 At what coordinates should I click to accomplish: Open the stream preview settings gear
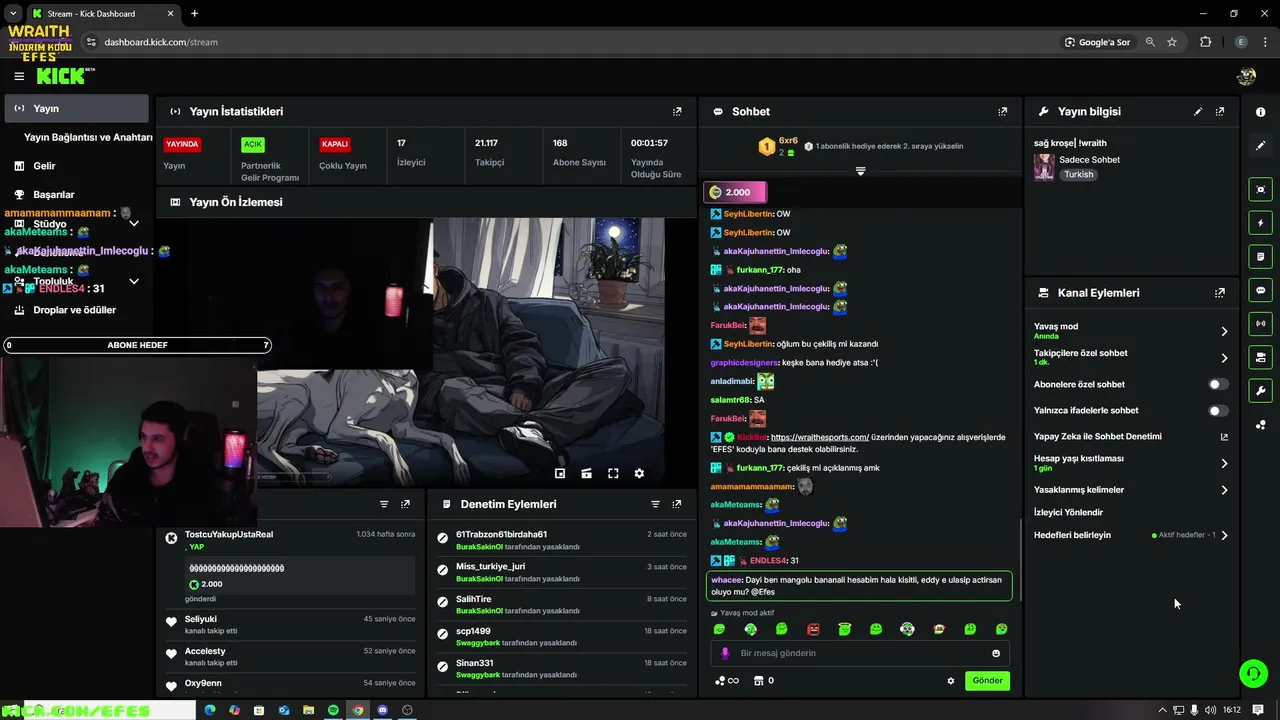click(639, 474)
